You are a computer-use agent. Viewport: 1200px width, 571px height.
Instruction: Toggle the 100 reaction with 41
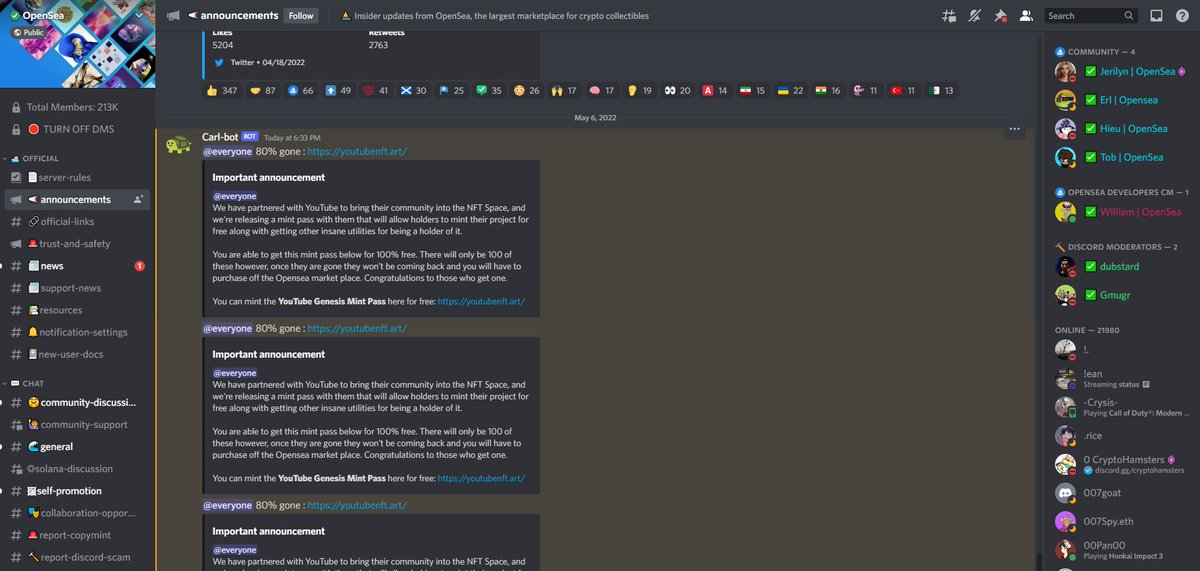click(x=376, y=91)
